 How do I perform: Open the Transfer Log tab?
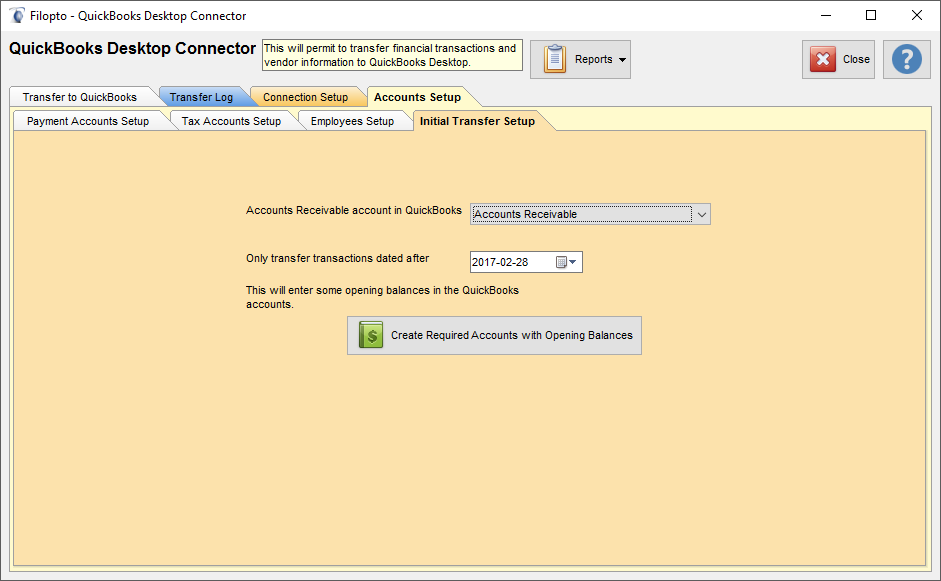coord(201,97)
